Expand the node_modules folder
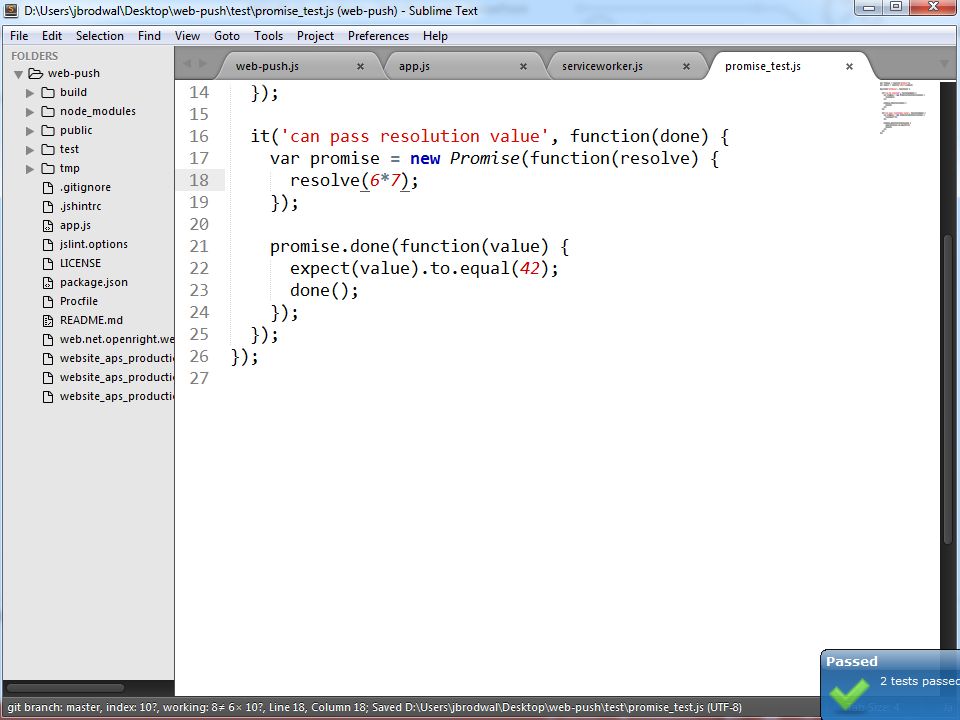This screenshot has height=720, width=960. [29, 112]
